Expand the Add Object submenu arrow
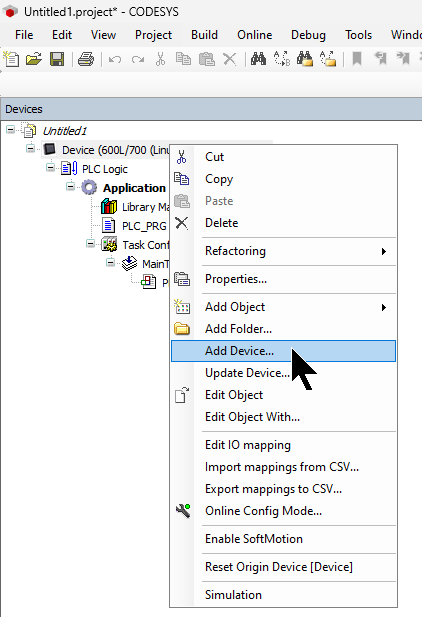The height and width of the screenshot is (617, 422). pos(384,307)
